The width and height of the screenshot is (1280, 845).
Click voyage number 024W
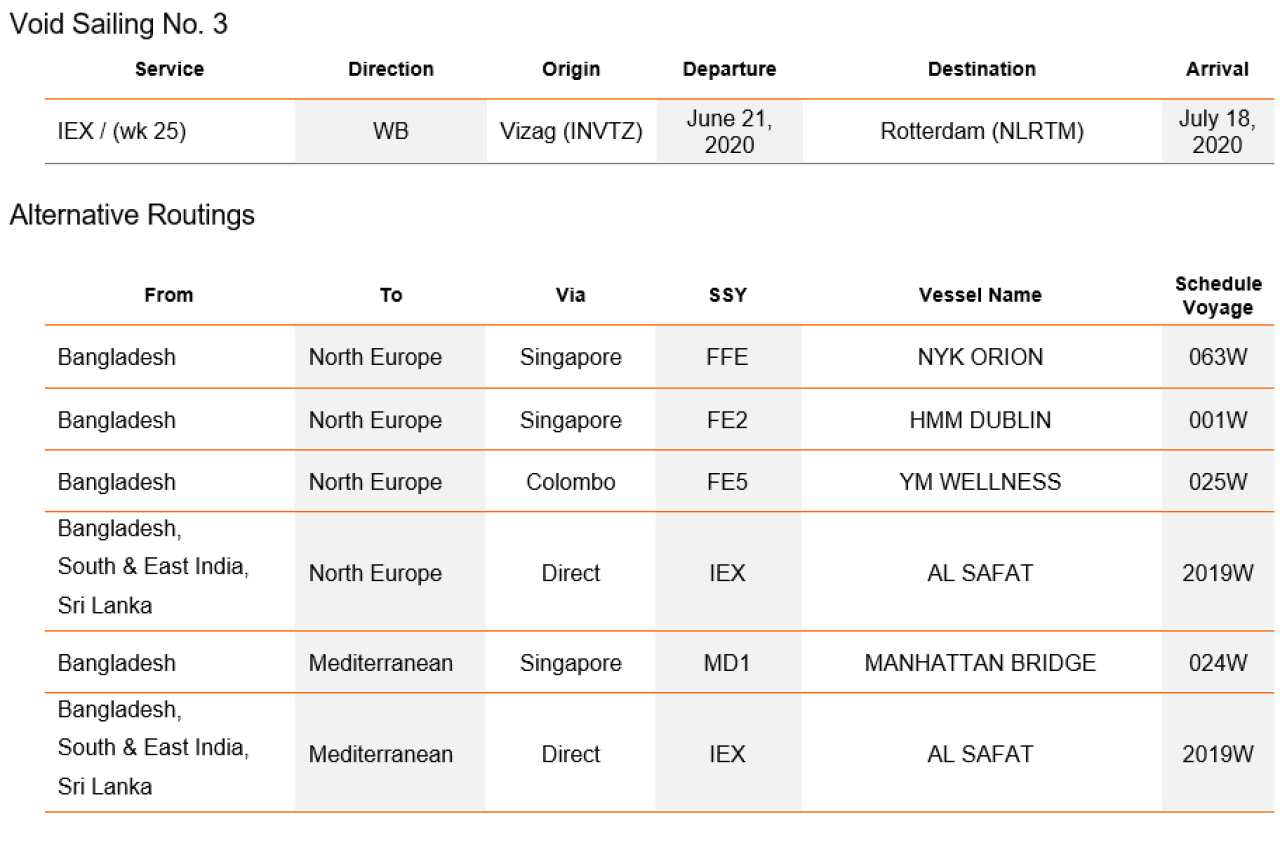click(x=1218, y=663)
